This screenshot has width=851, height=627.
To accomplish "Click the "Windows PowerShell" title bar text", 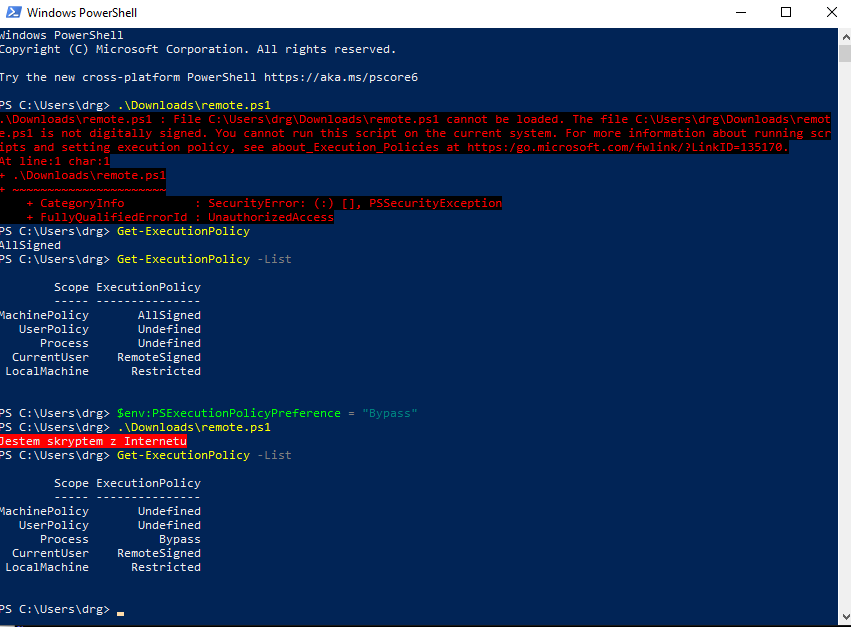I will [82, 12].
